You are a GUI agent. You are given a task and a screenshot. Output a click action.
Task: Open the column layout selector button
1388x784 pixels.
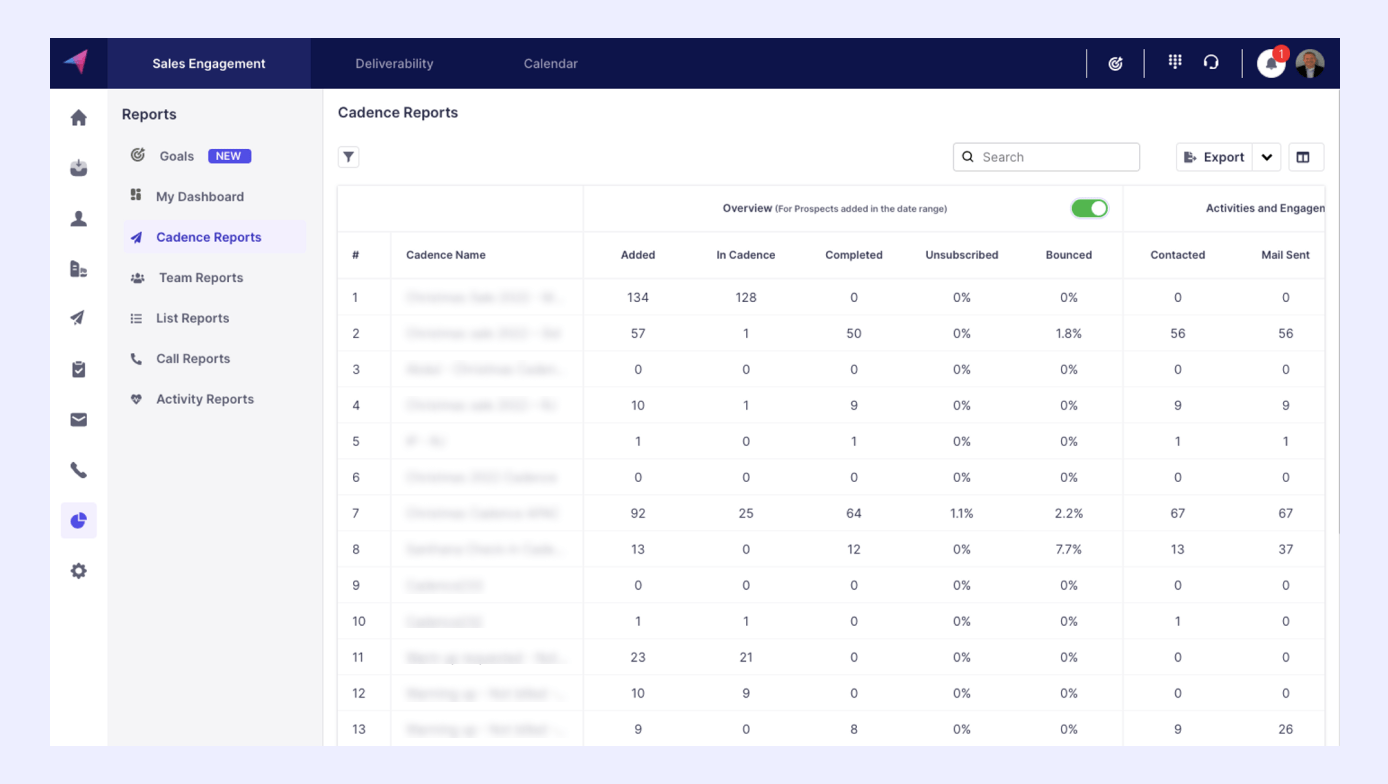(1303, 157)
